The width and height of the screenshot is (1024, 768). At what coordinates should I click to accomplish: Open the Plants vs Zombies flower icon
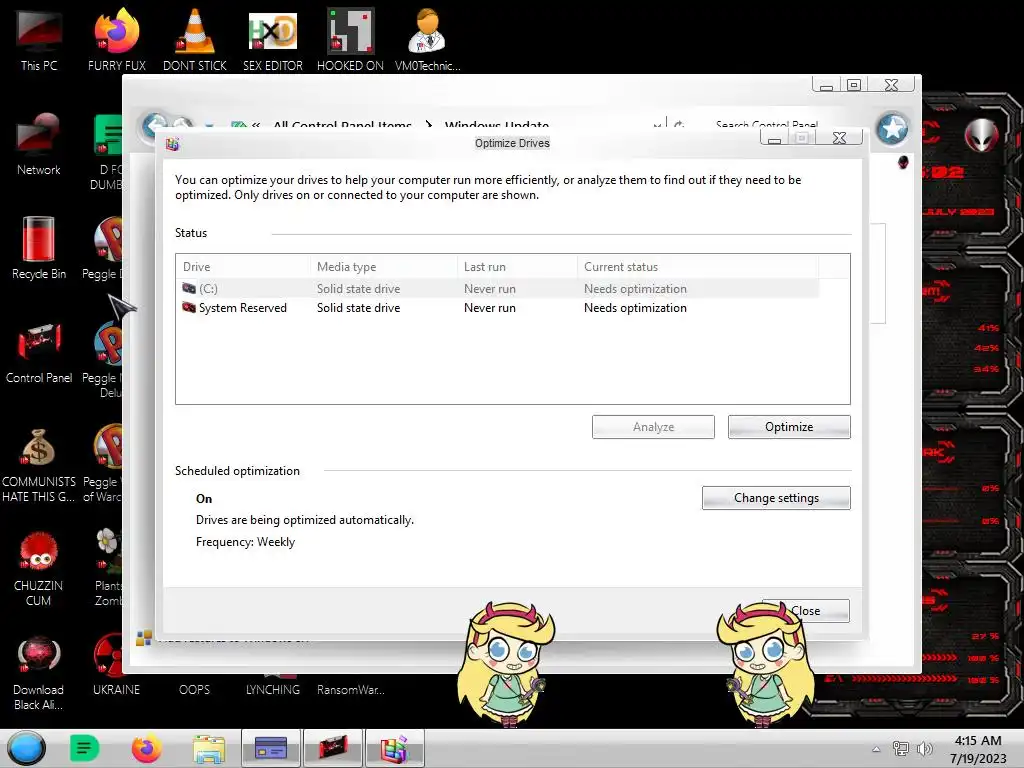coord(108,567)
